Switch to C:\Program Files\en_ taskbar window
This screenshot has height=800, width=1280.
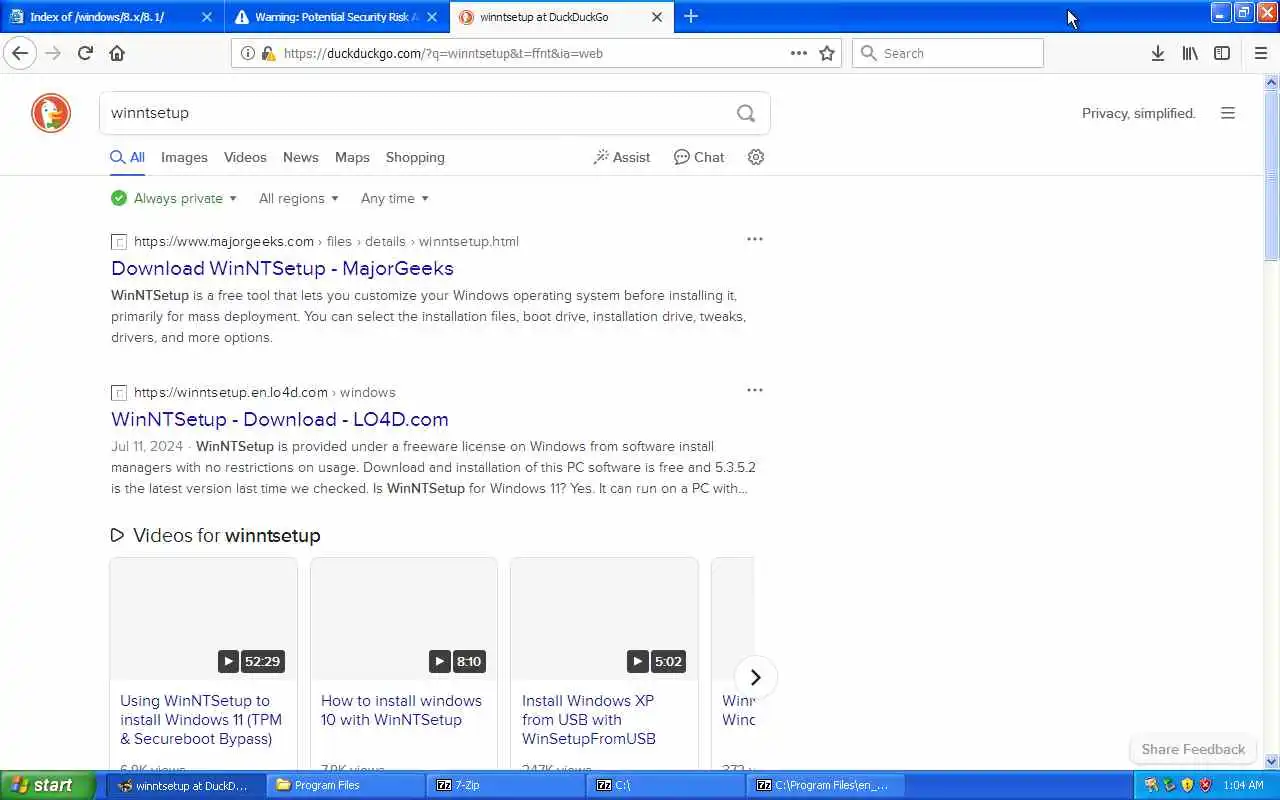point(827,785)
